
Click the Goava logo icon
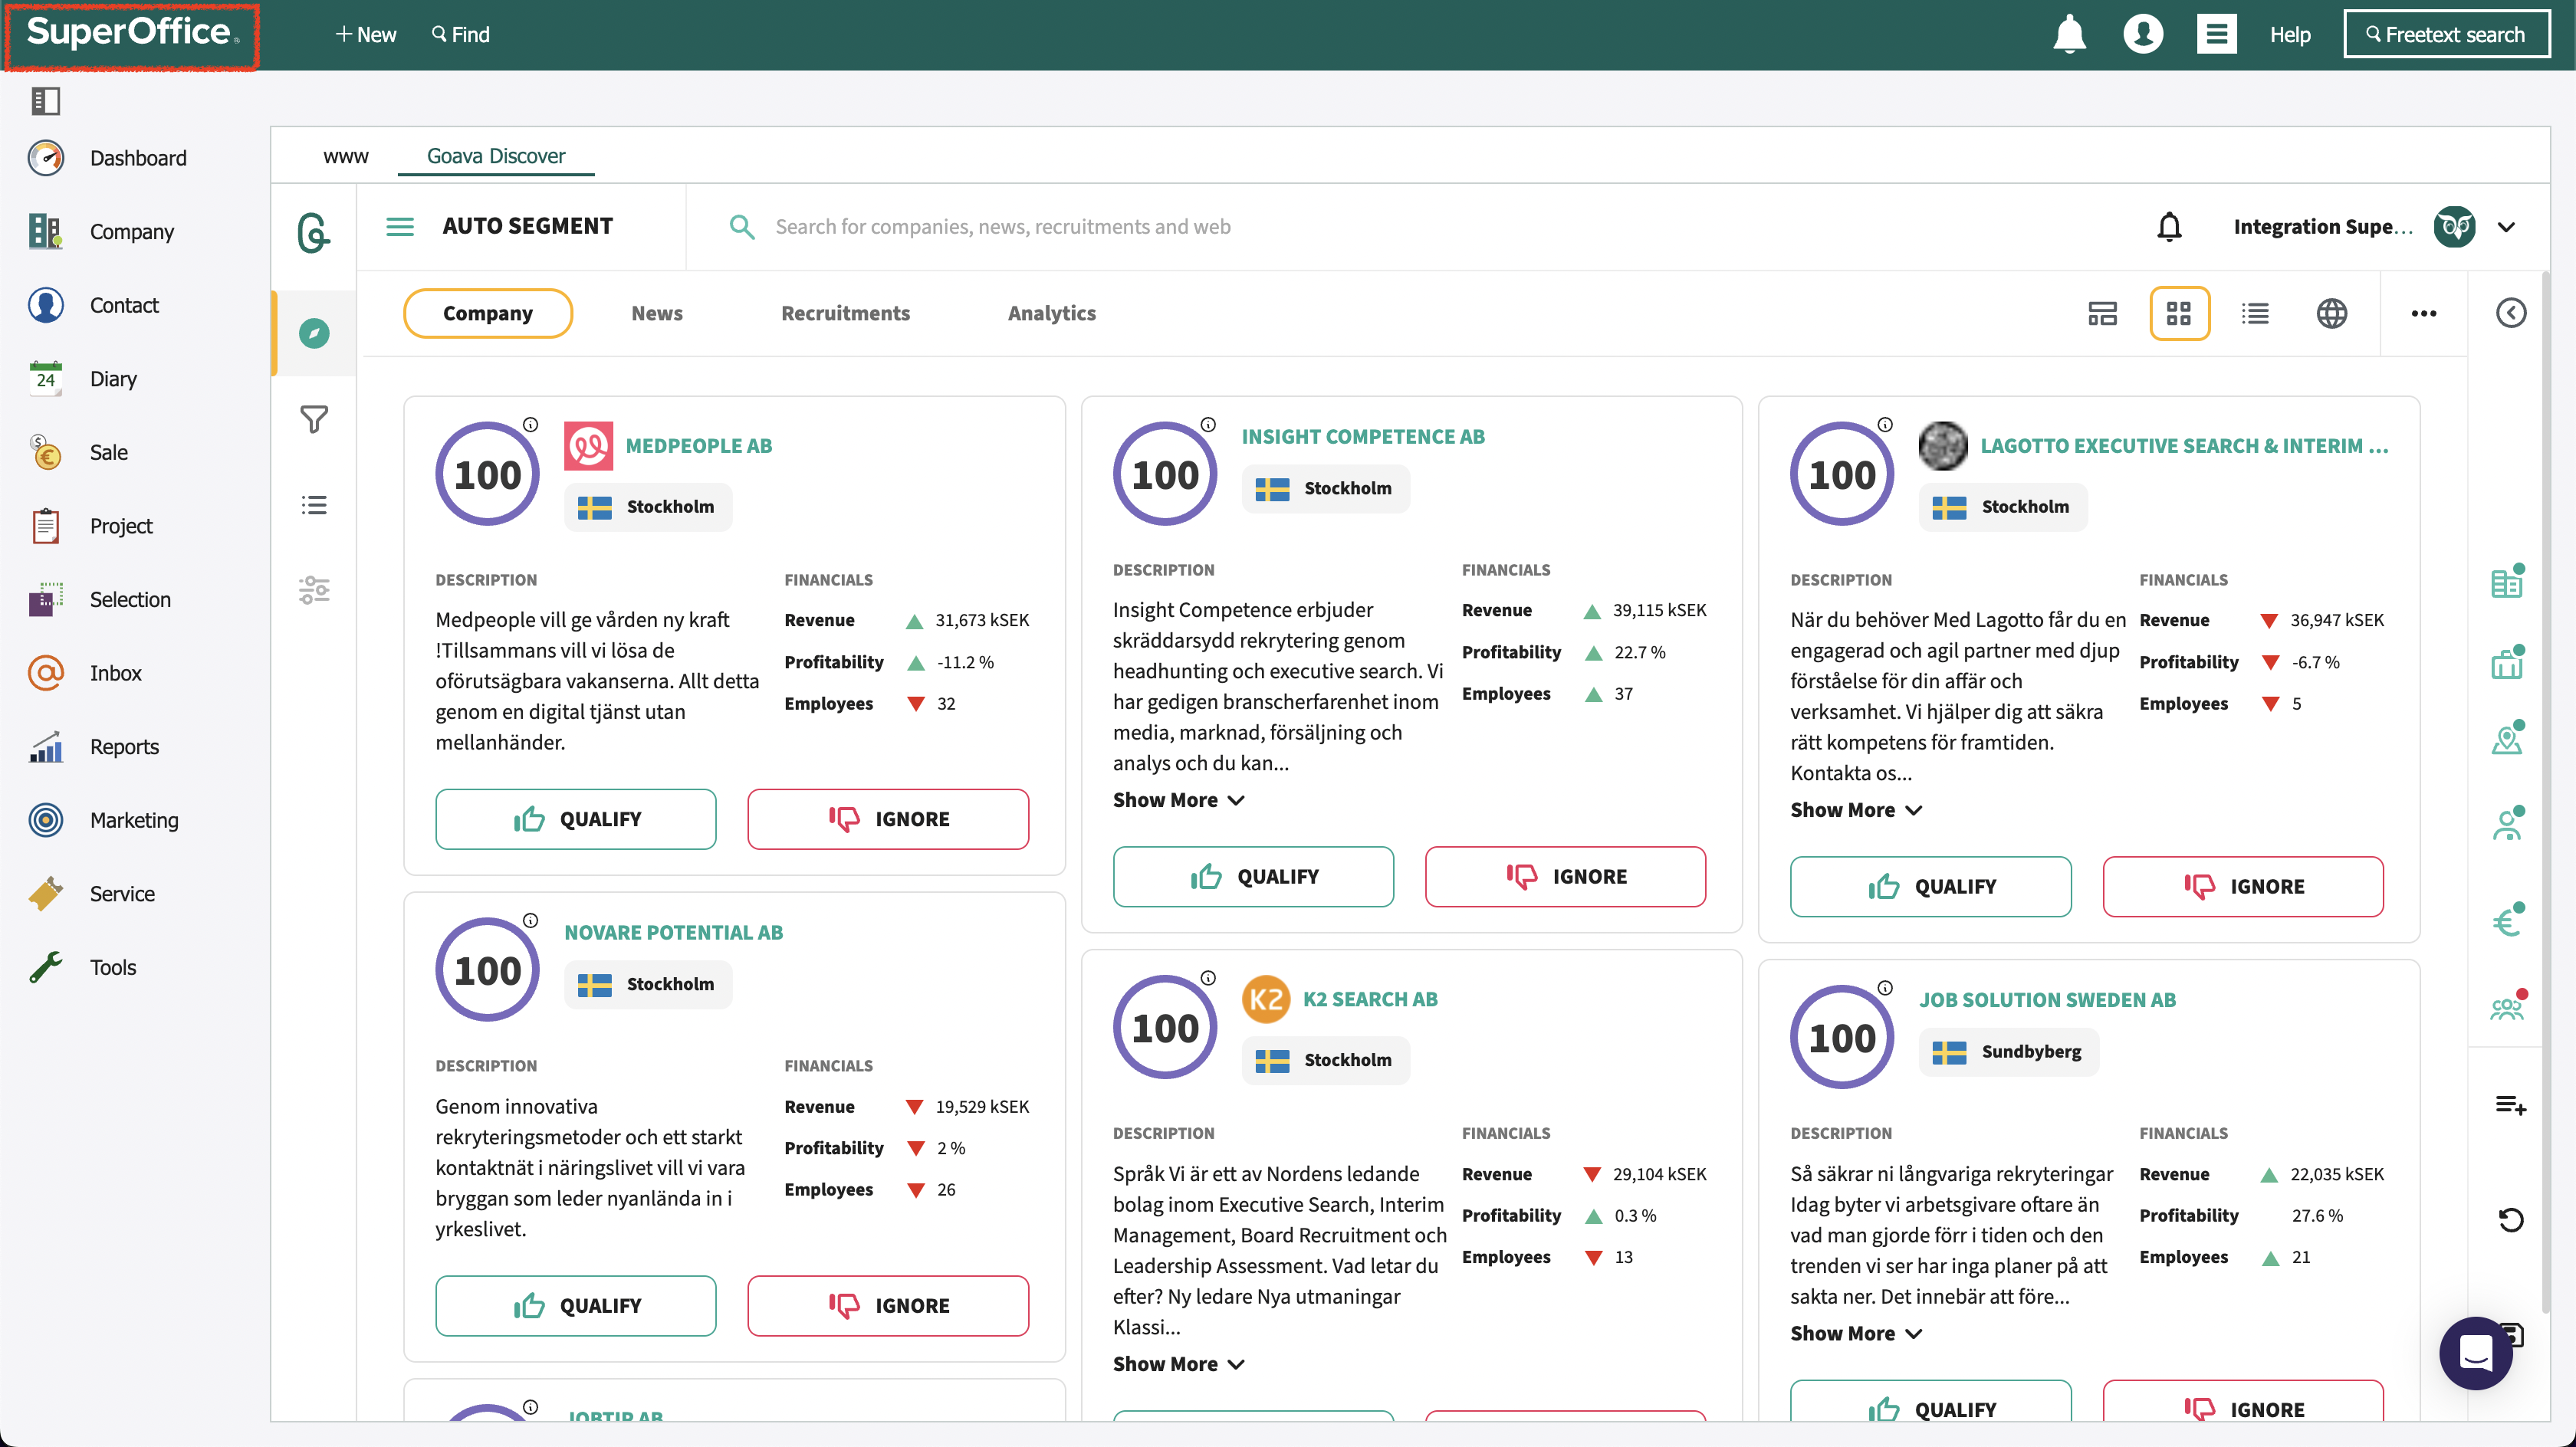(314, 232)
